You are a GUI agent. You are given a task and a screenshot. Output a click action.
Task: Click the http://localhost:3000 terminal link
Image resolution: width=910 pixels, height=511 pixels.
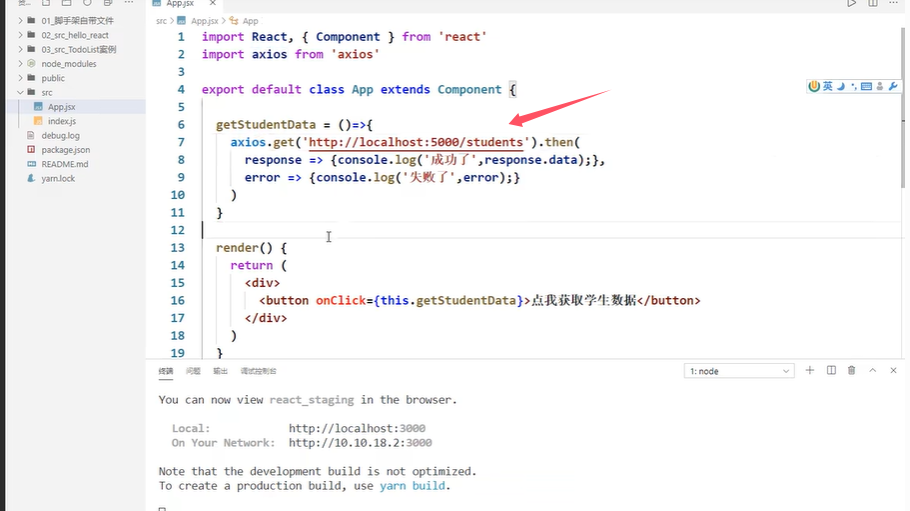(357, 429)
